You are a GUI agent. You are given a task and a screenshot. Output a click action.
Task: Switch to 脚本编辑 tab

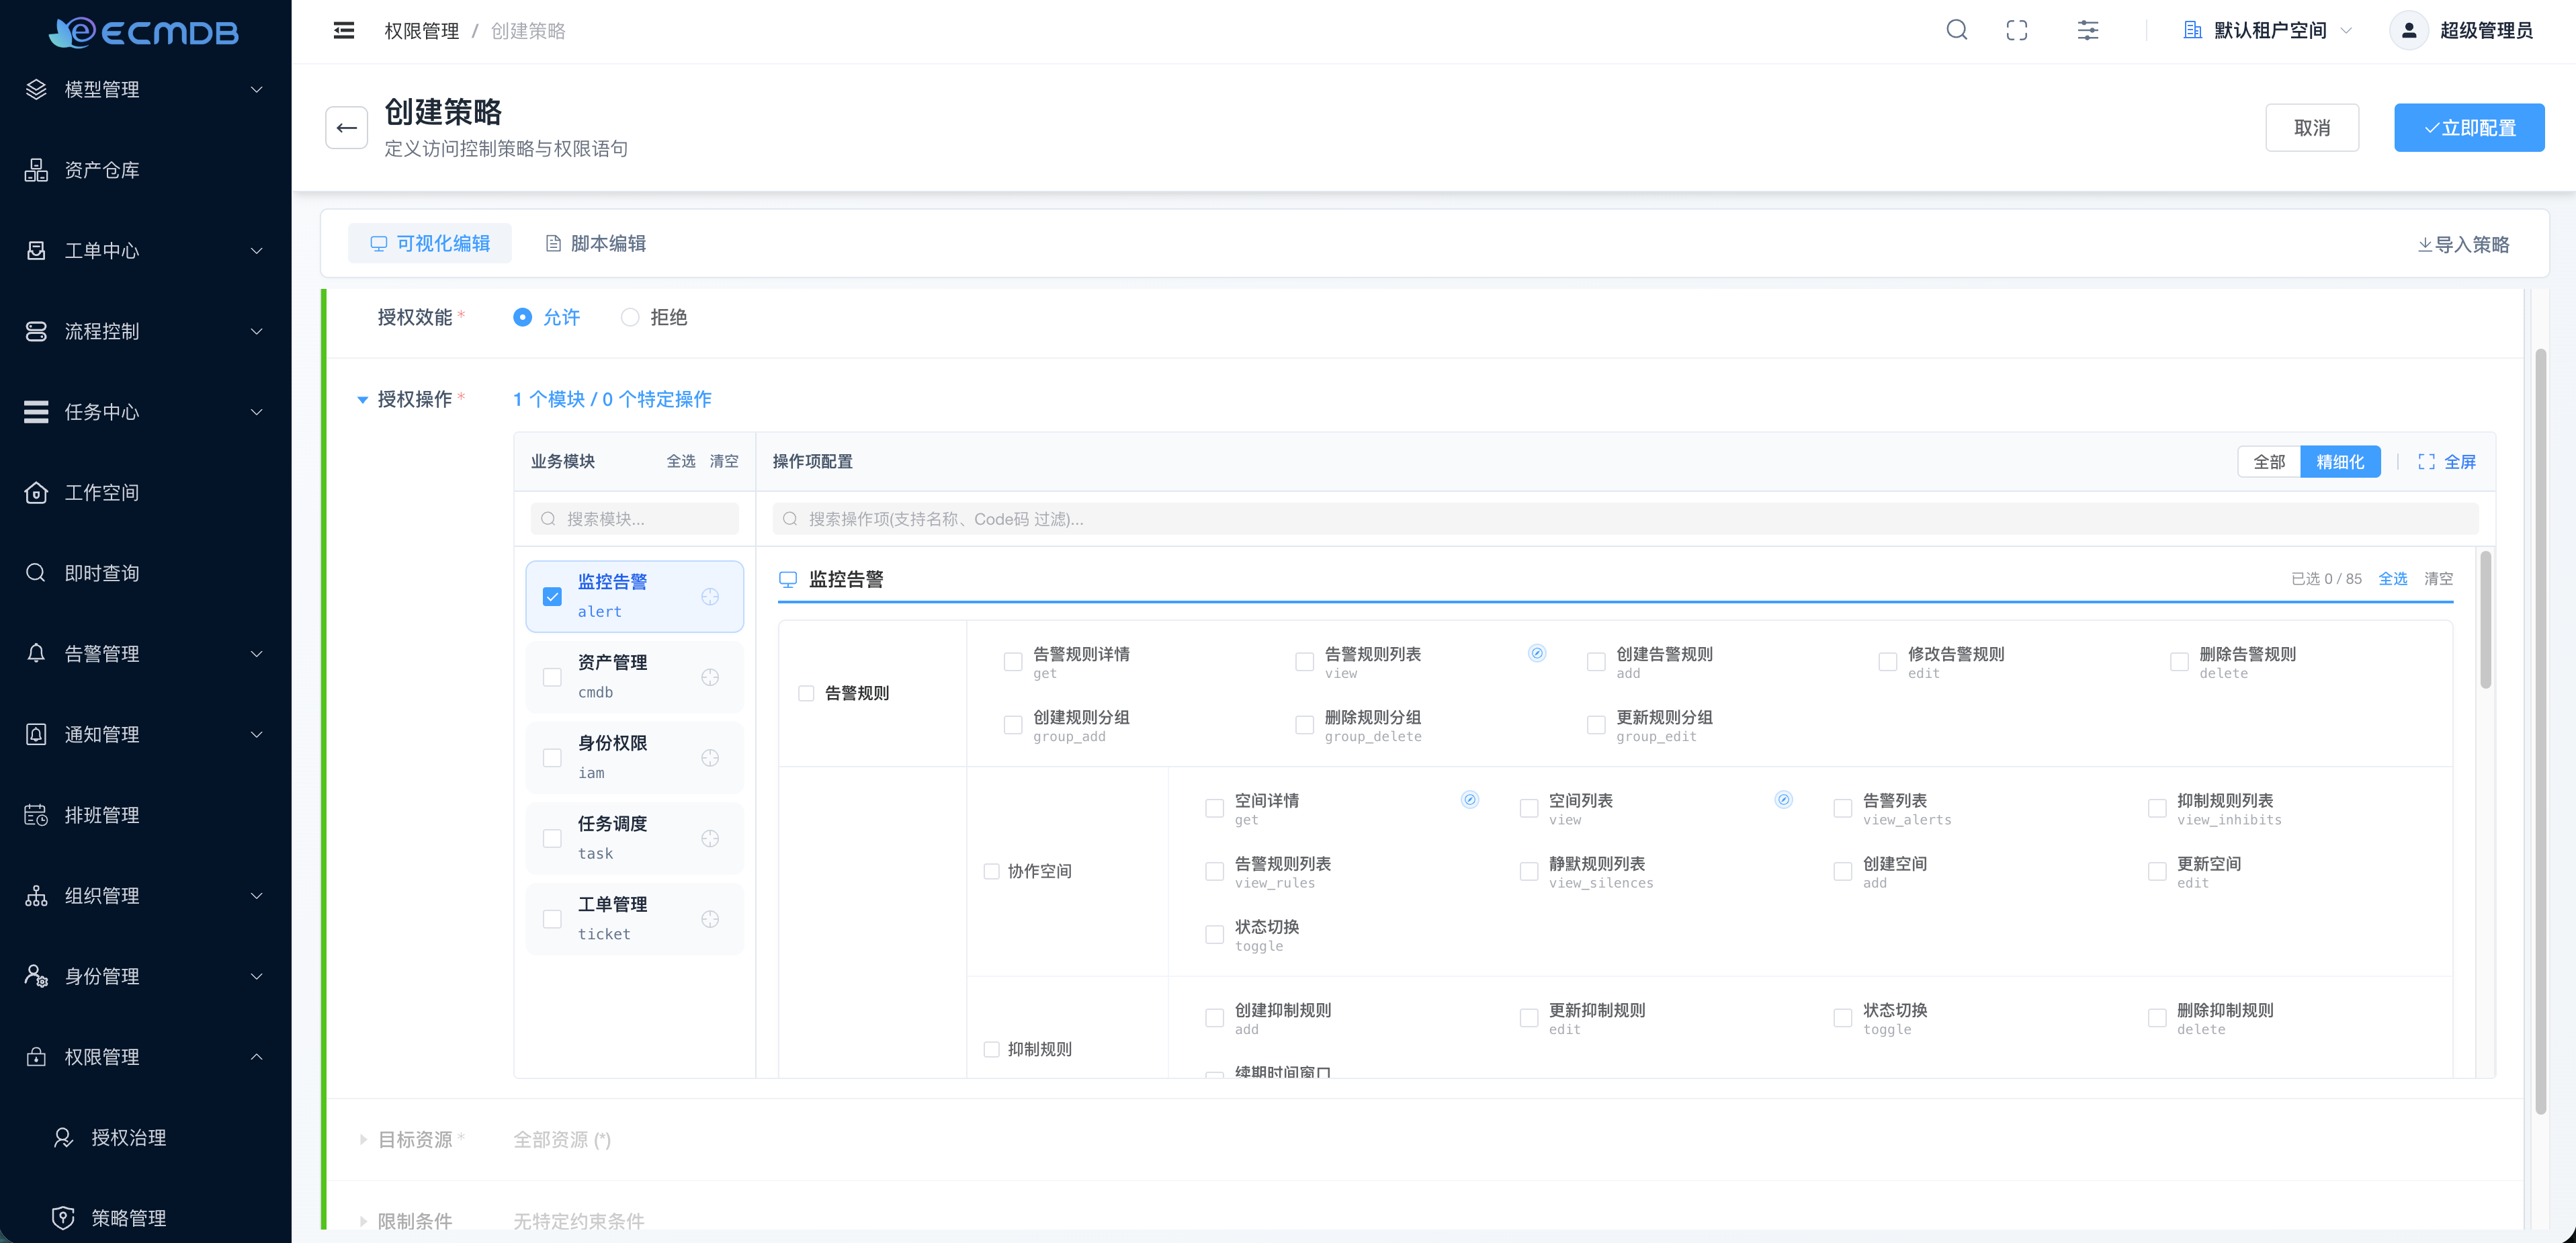point(596,244)
